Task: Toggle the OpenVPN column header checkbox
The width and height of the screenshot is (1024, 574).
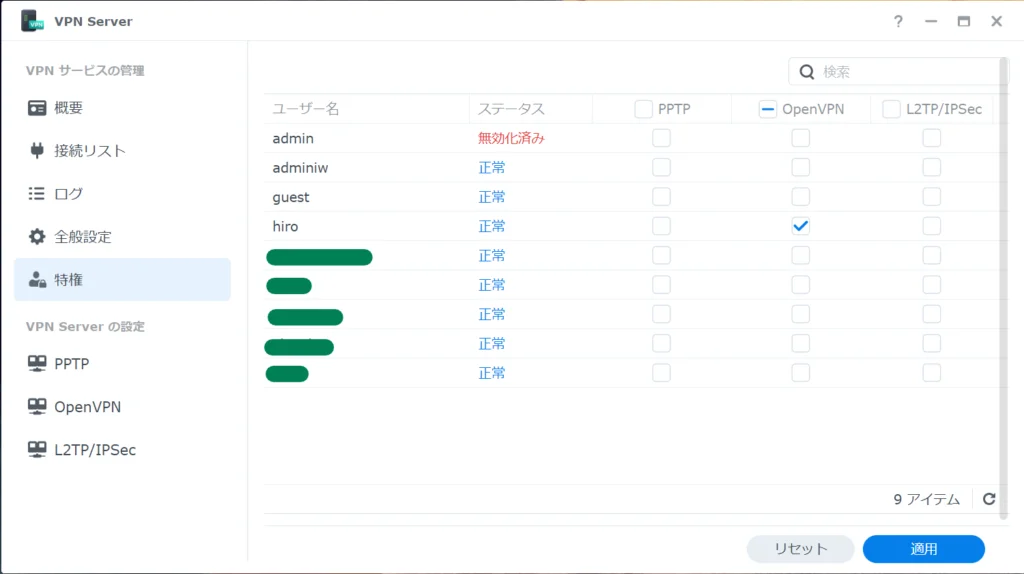Action: 768,110
